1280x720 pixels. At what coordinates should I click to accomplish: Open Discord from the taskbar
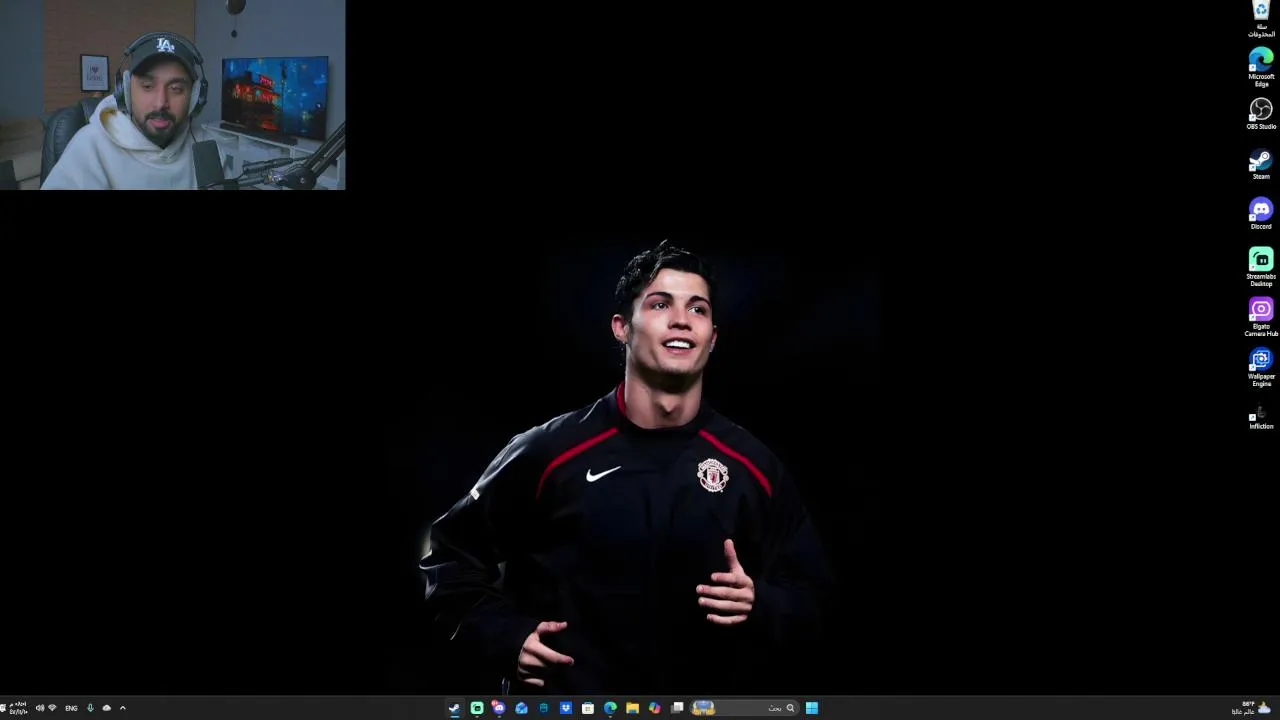tap(498, 708)
